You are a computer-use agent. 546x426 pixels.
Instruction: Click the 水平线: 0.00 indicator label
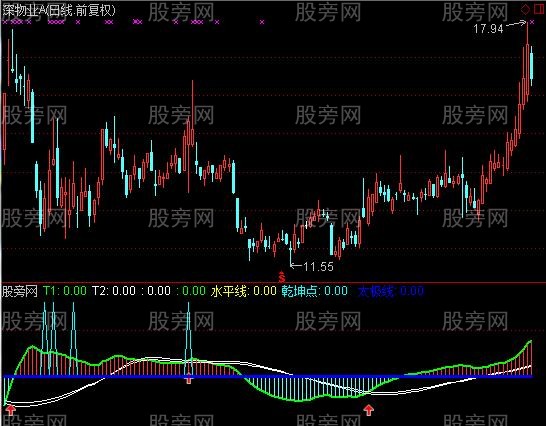(243, 291)
